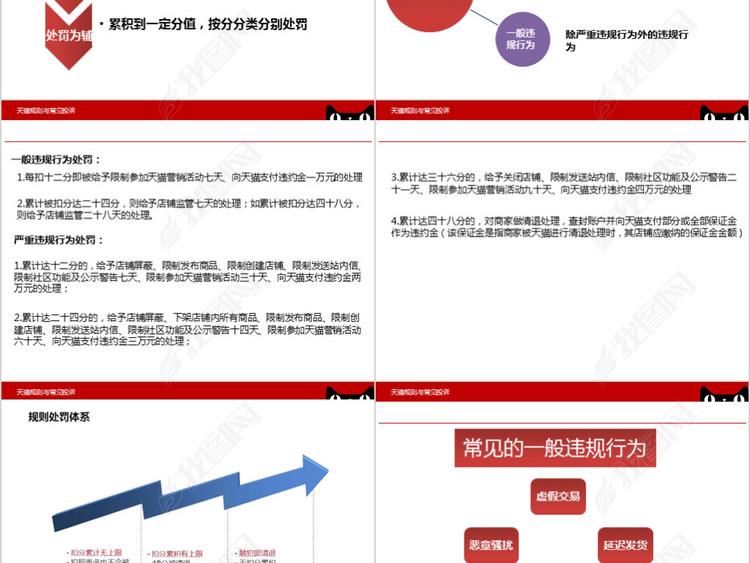Image resolution: width=750 pixels, height=563 pixels.
Task: Click the 延迟发货 red box
Action: click(625, 545)
